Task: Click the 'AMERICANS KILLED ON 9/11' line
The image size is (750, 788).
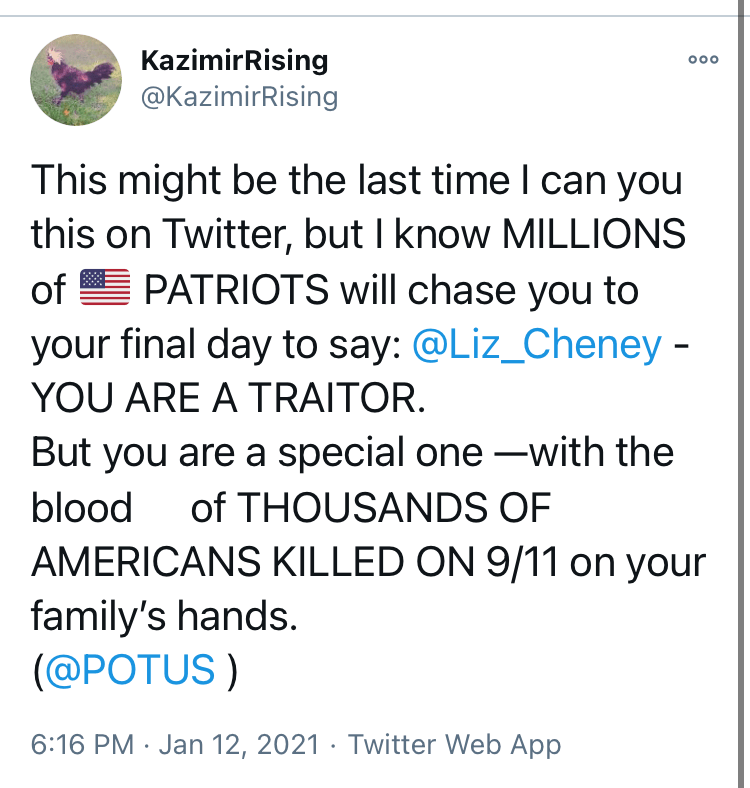Action: click(x=295, y=561)
